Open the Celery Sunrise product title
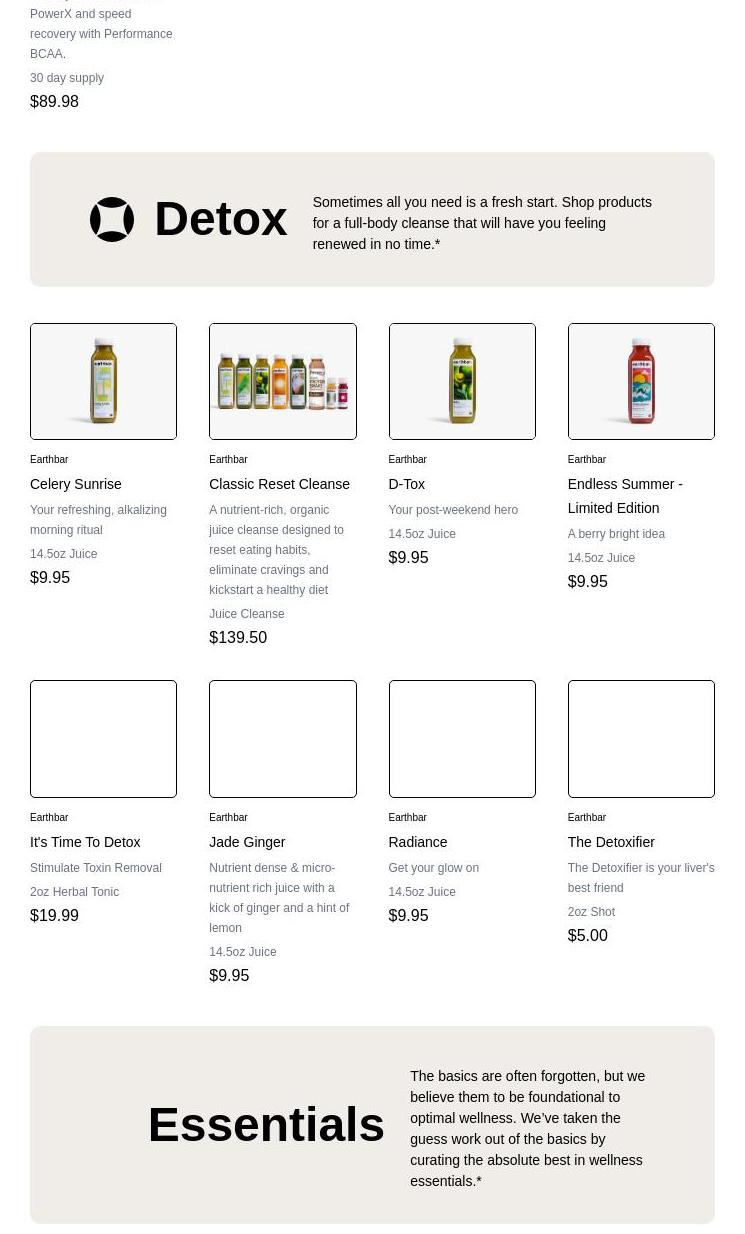745x1234 pixels. (x=76, y=484)
